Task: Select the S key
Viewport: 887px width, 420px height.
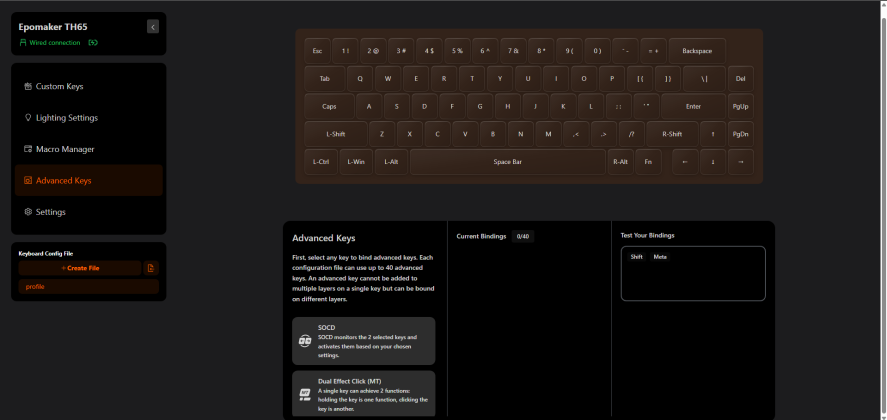Action: pyautogui.click(x=397, y=106)
